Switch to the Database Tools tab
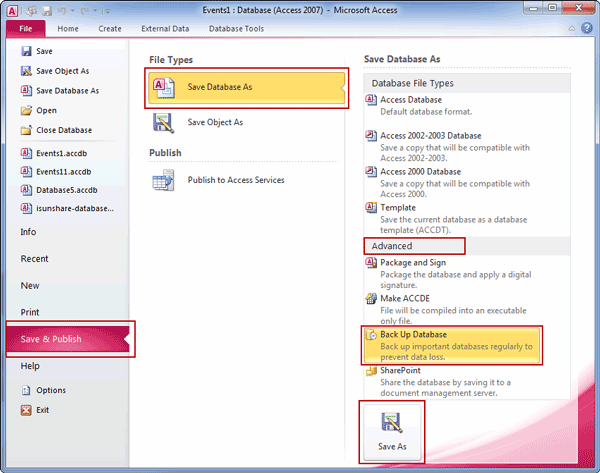Viewport: 600px width, 473px height. [x=236, y=29]
